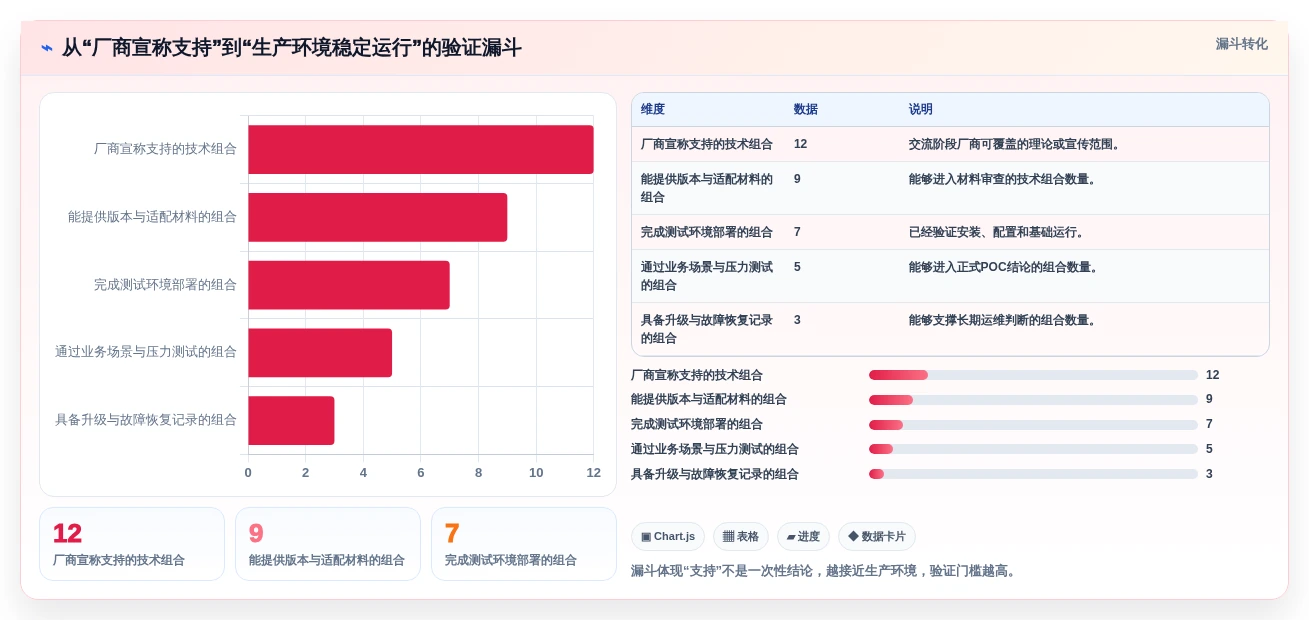The width and height of the screenshot is (1309, 620).
Task: Click table cell 具备升级与故障恢复记录的组合
Action: point(707,329)
